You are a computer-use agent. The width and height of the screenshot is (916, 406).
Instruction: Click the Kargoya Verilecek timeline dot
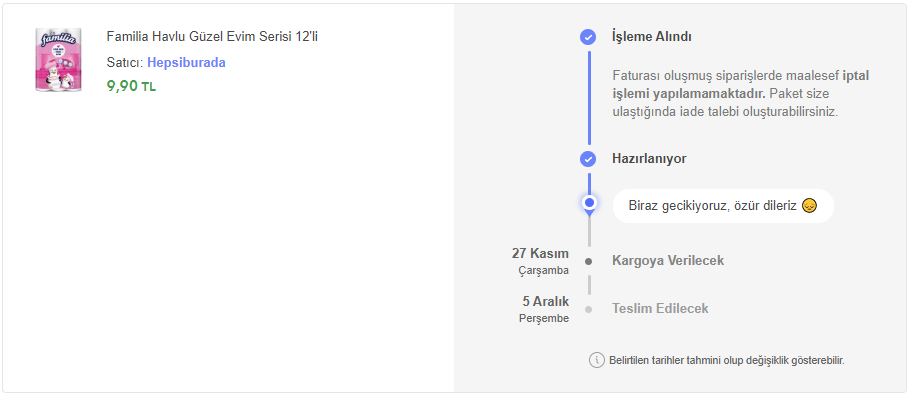pos(588,261)
